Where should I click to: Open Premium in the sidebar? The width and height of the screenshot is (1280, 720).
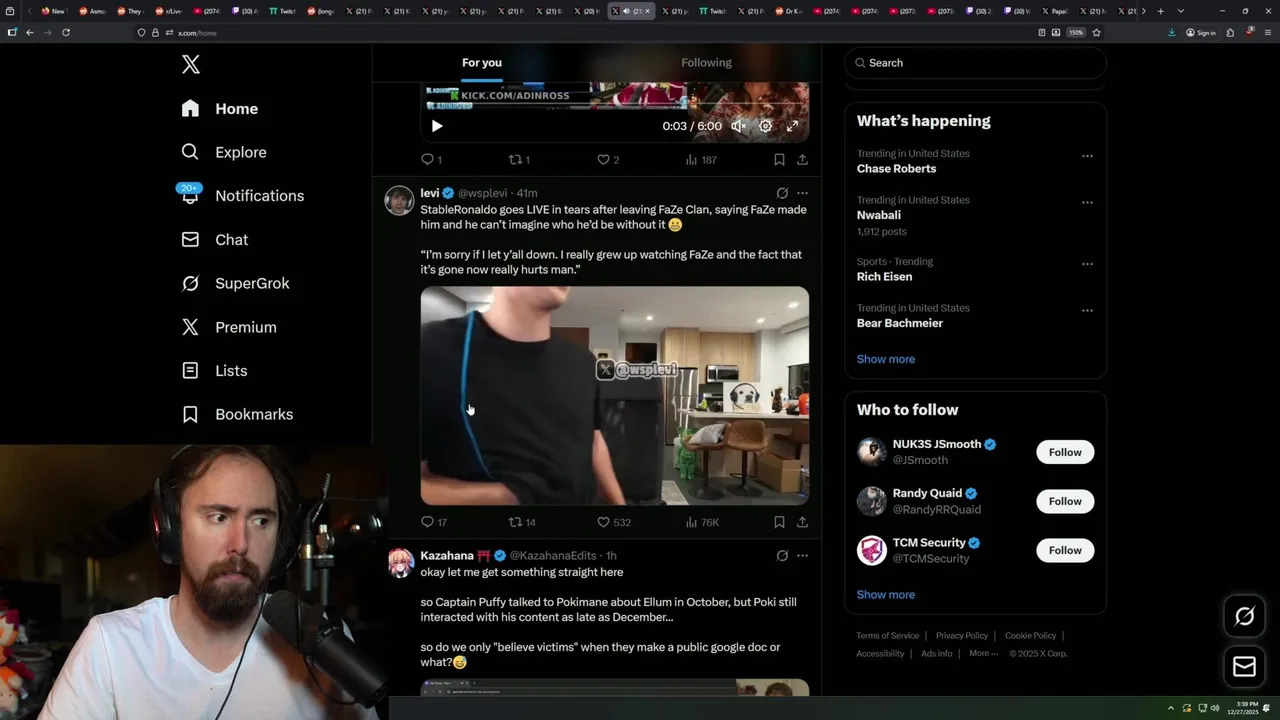click(228, 327)
